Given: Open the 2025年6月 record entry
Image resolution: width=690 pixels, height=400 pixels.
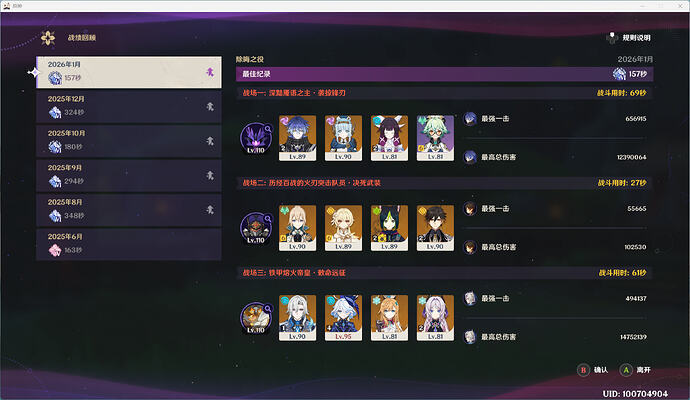Looking at the screenshot, I should [128, 244].
